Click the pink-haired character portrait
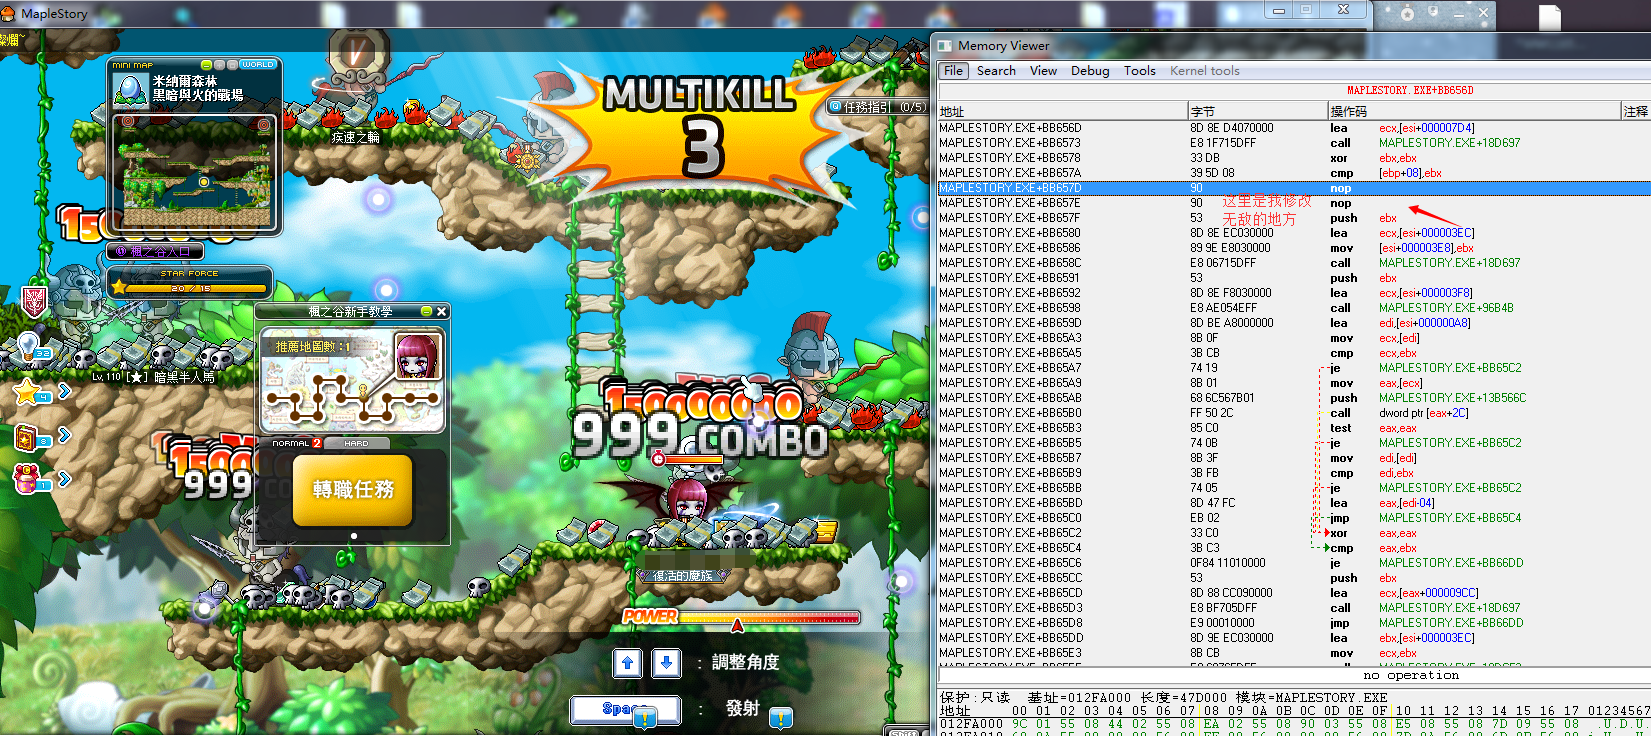The image size is (1651, 736). (418, 356)
